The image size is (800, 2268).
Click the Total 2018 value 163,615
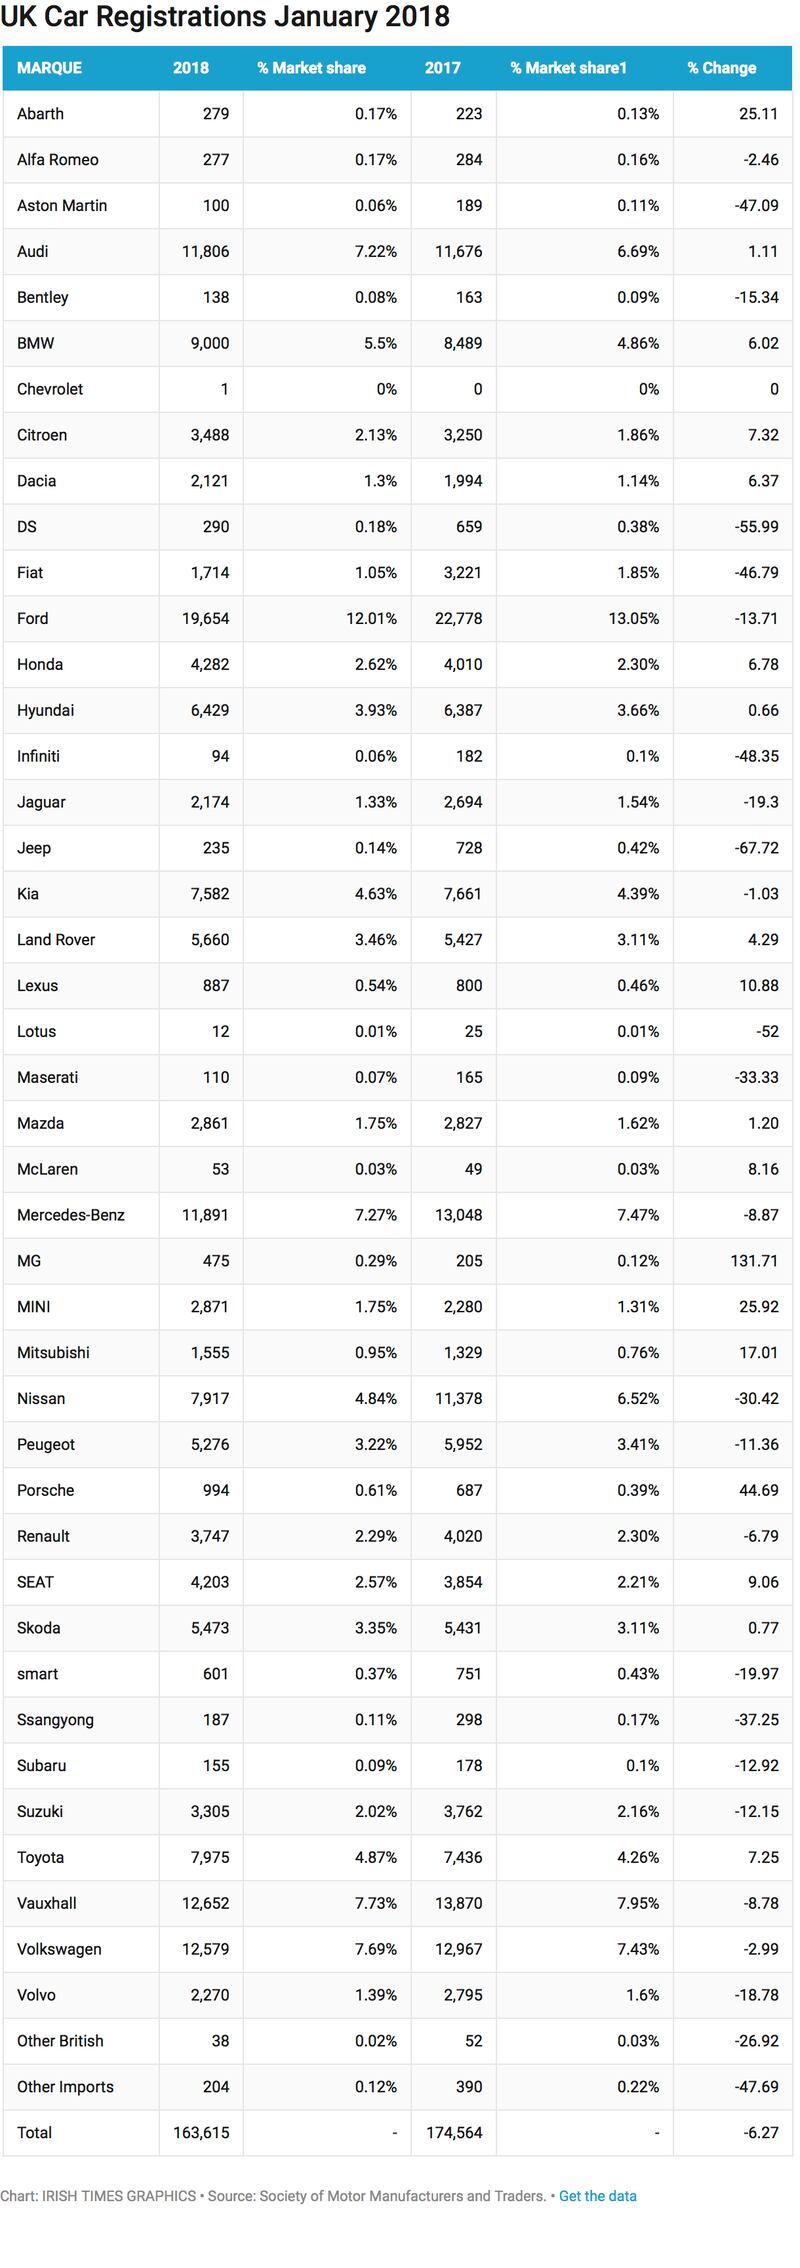201,2132
